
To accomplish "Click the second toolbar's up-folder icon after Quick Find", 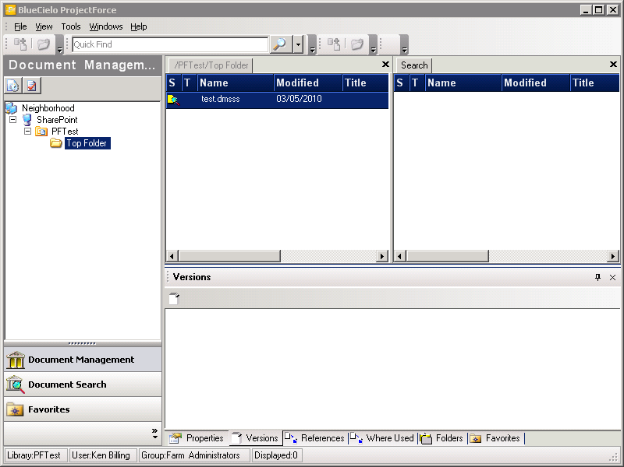I will [x=333, y=44].
